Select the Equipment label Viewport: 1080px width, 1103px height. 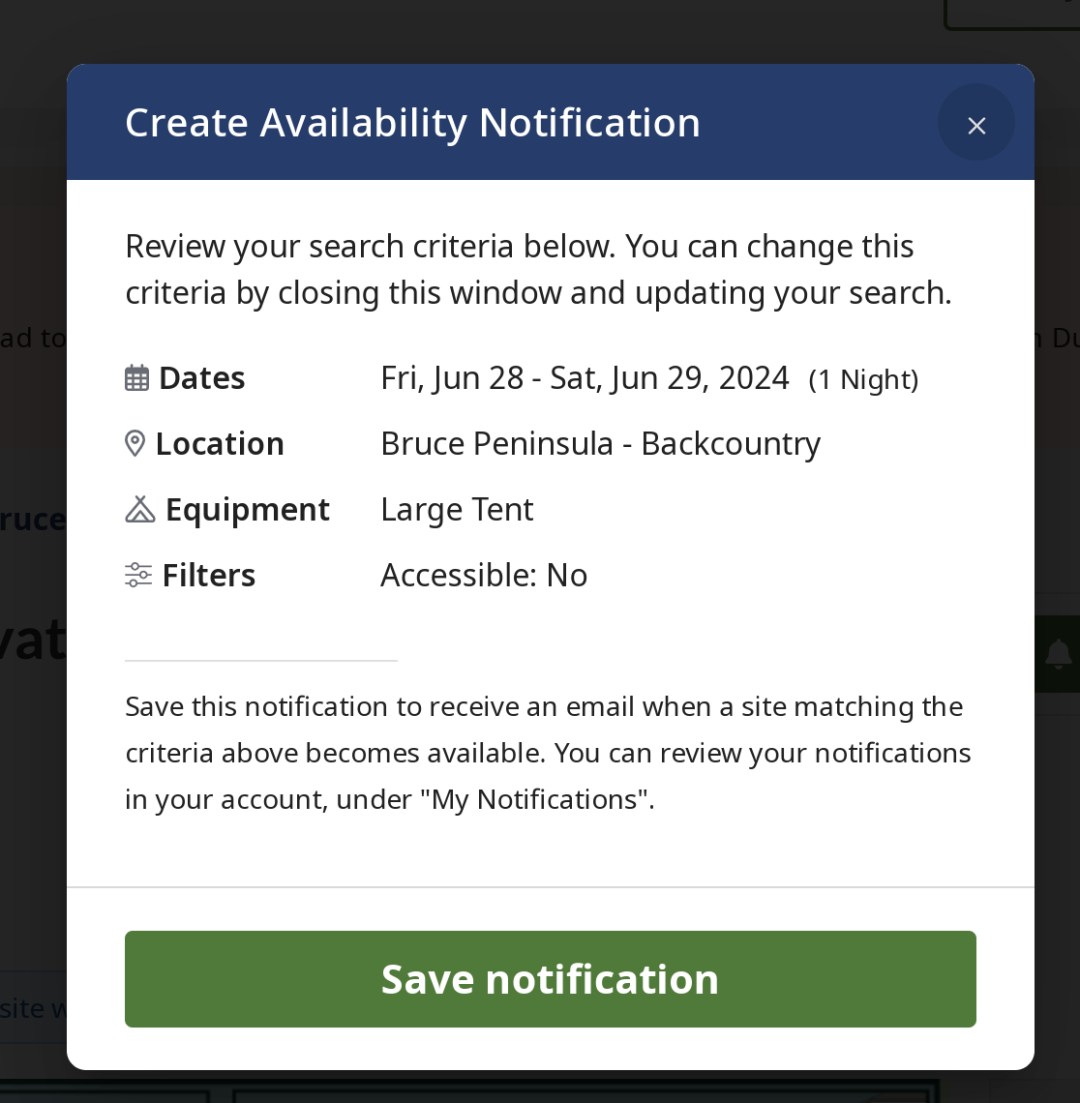[x=247, y=509]
